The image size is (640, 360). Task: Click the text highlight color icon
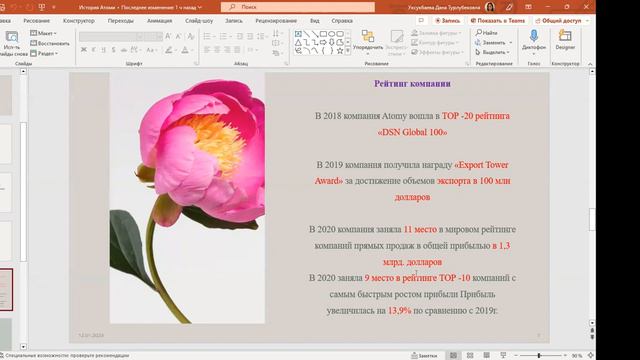click(x=168, y=50)
